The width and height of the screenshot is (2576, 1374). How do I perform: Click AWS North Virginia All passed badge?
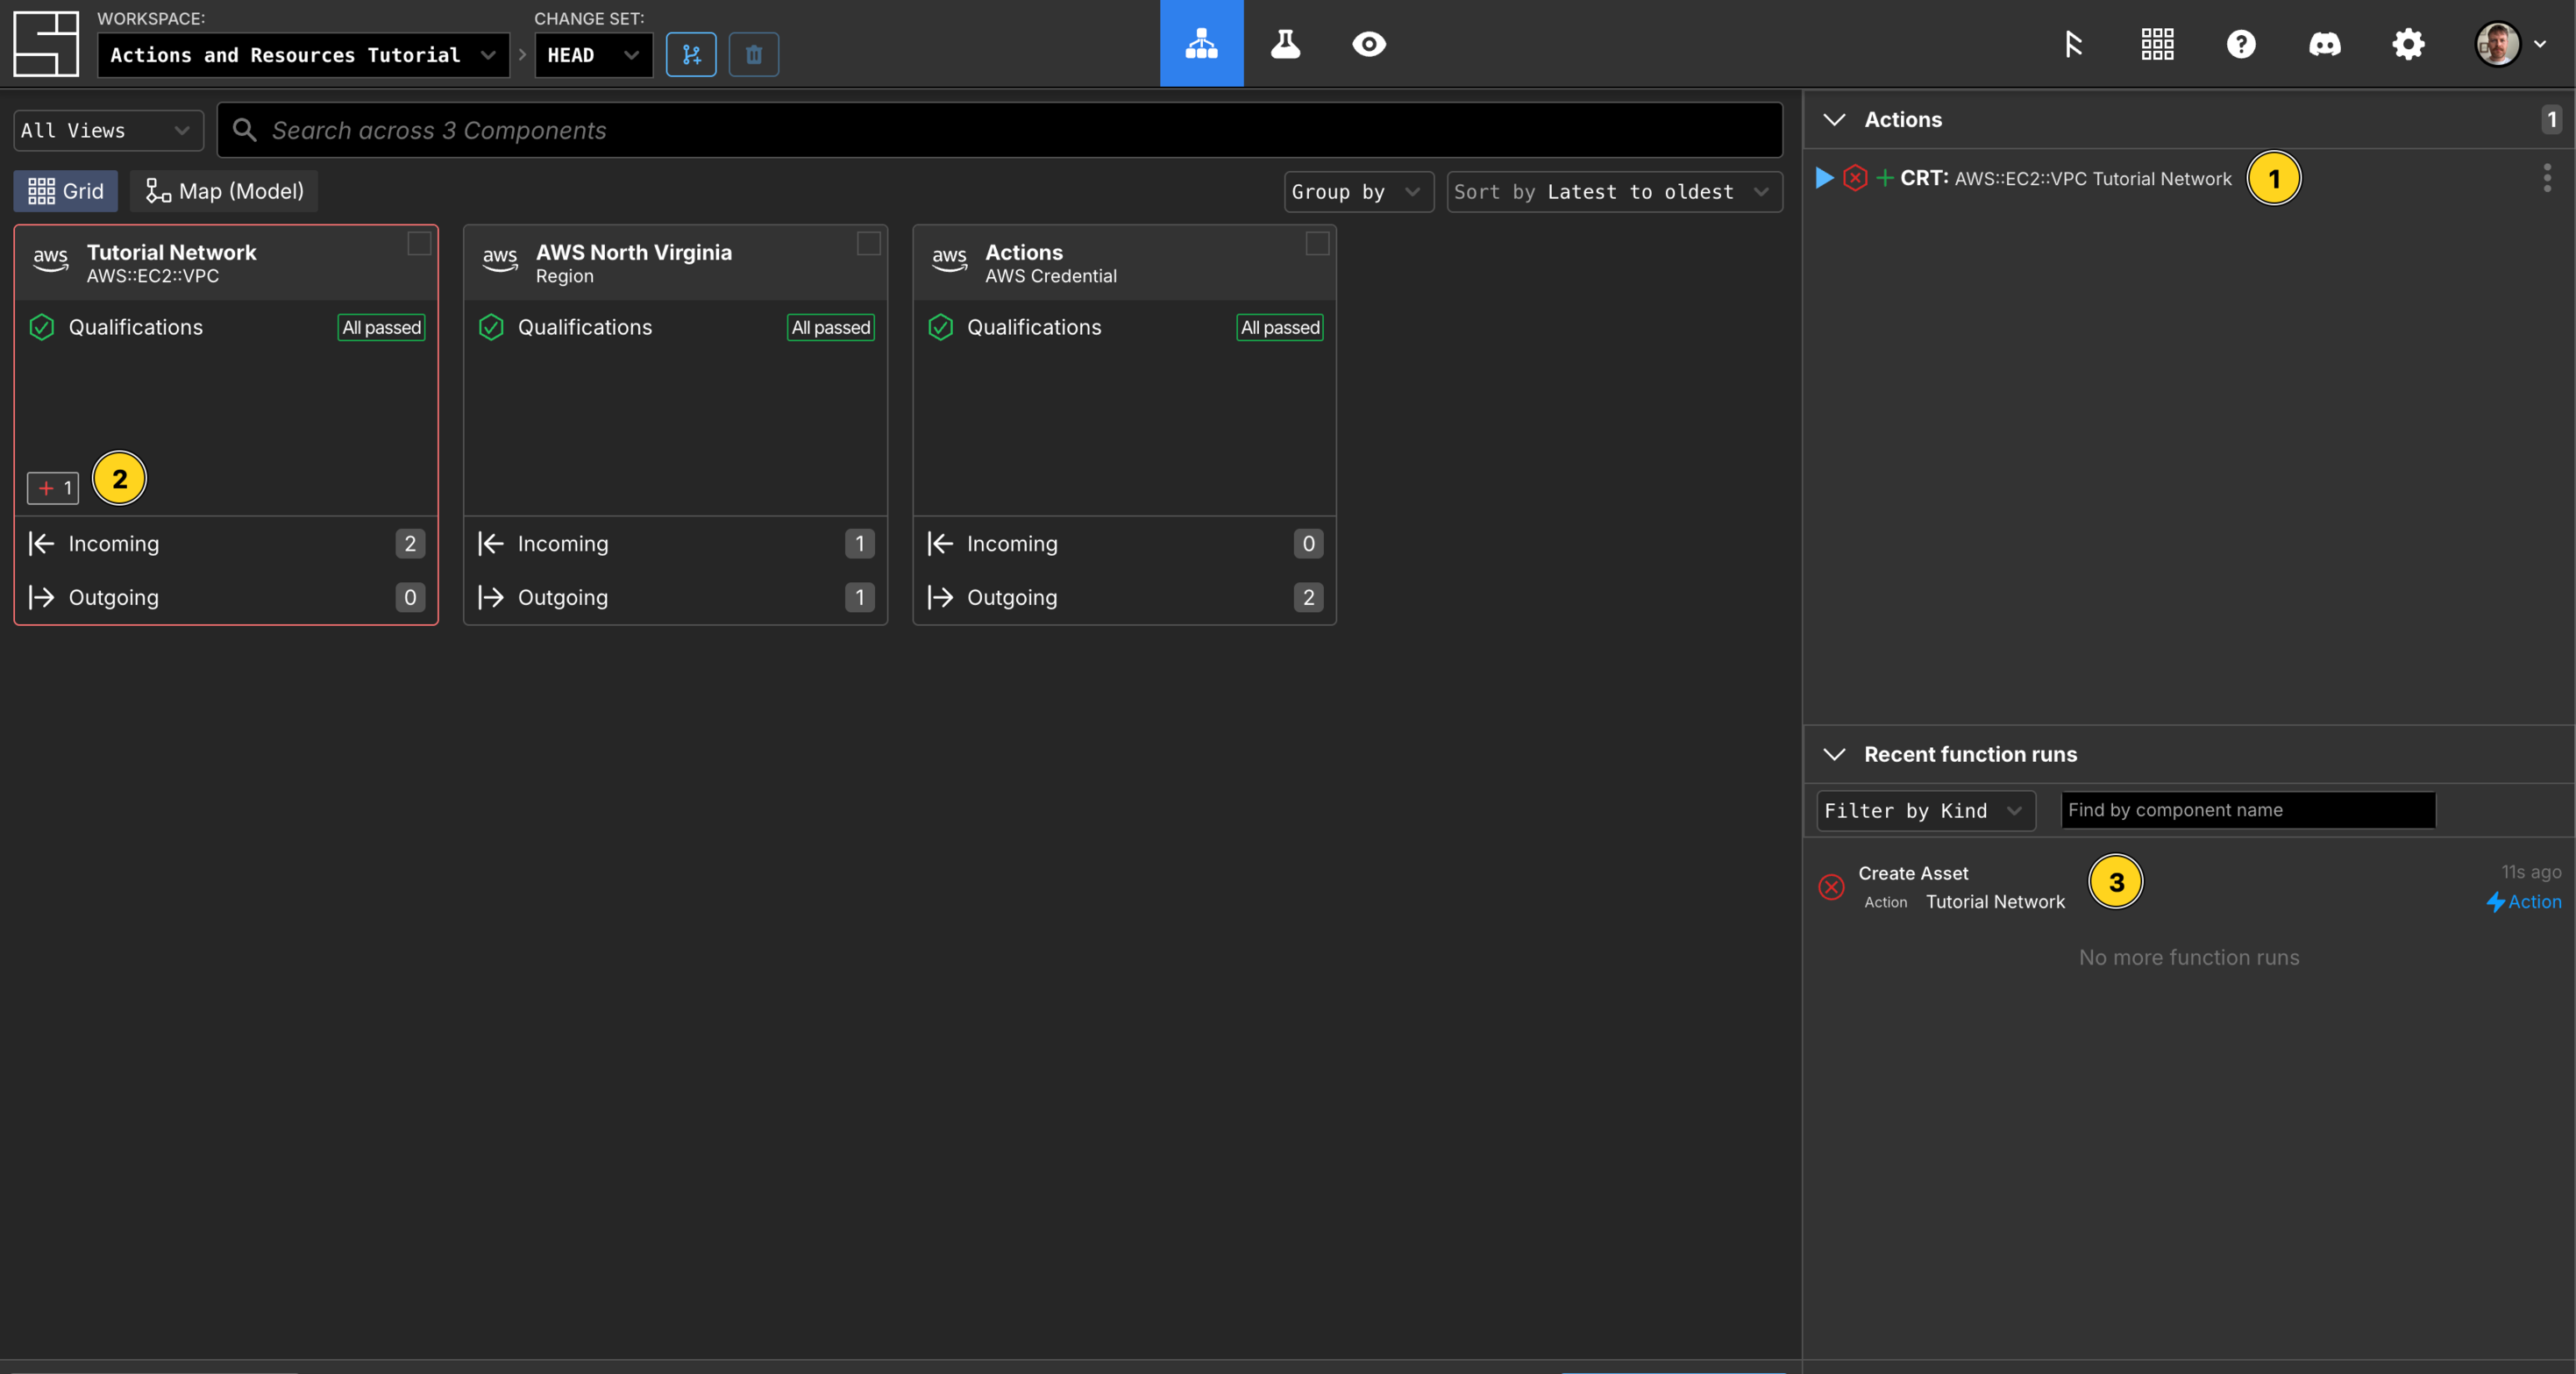click(x=831, y=327)
